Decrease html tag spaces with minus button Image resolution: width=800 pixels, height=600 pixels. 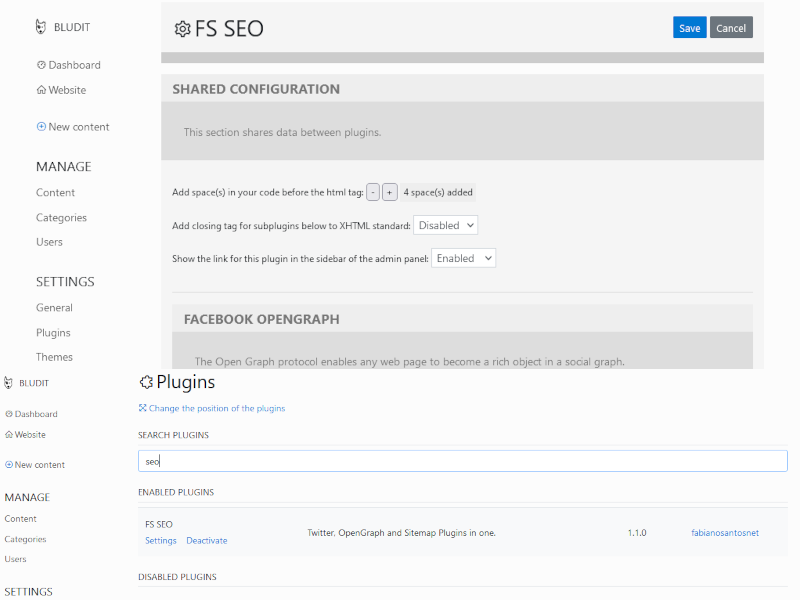click(x=373, y=192)
